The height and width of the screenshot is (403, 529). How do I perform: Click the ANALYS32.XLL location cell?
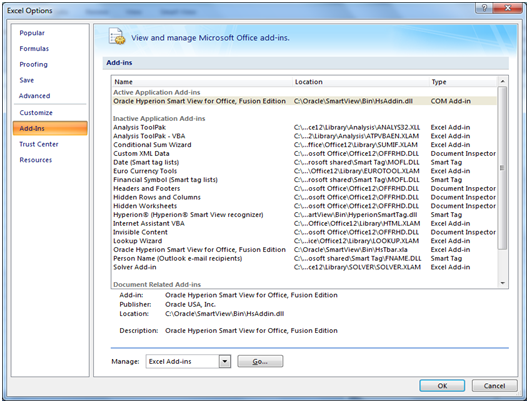coord(357,127)
